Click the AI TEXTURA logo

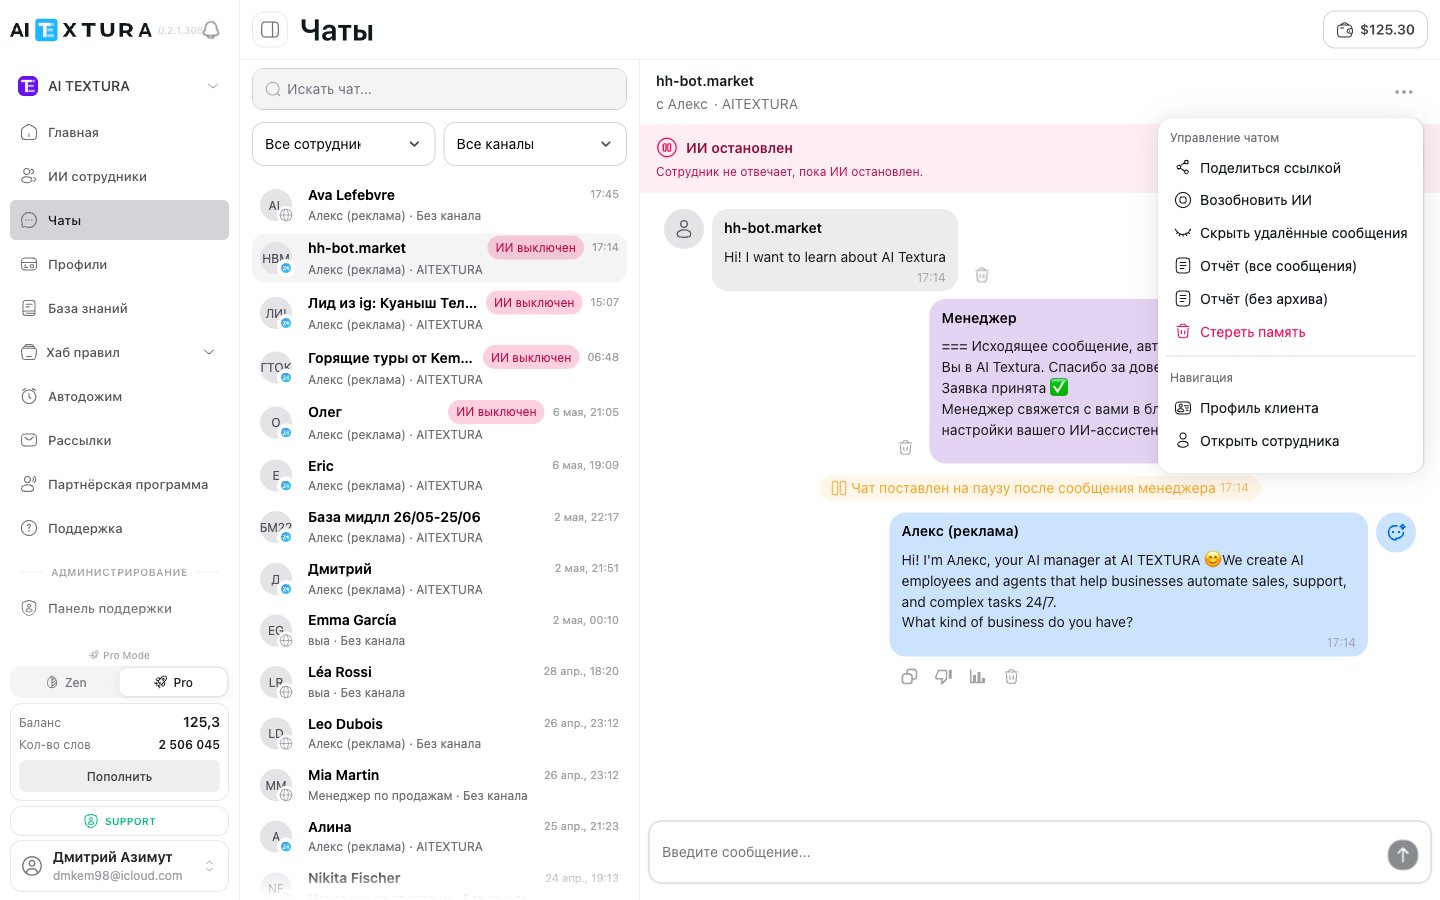click(x=81, y=30)
